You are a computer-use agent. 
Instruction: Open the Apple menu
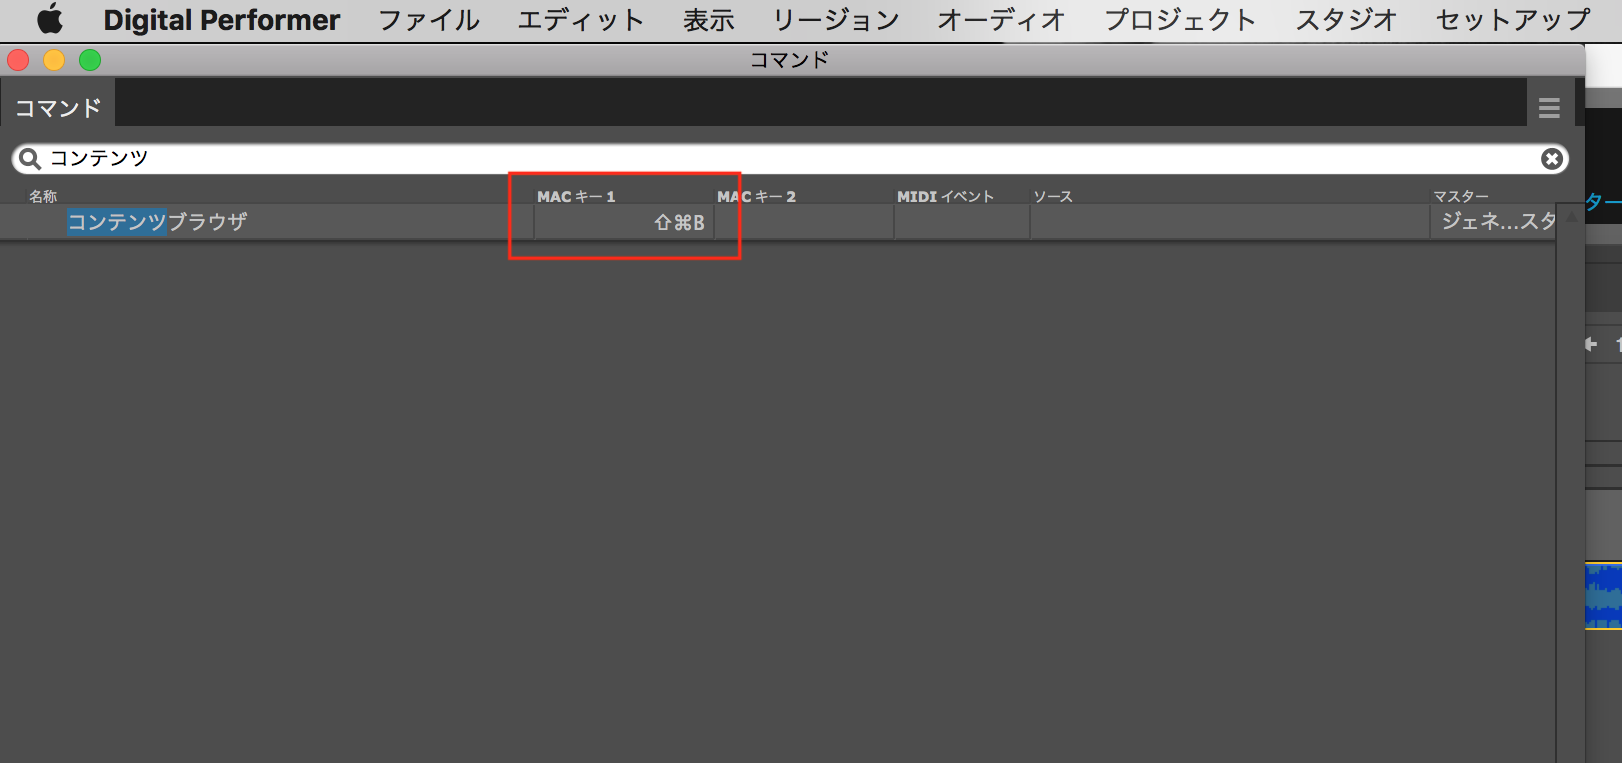coord(49,20)
